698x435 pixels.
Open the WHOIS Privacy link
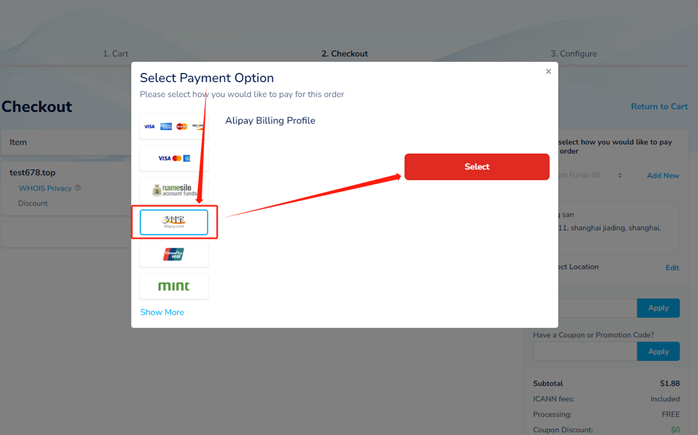coord(45,188)
